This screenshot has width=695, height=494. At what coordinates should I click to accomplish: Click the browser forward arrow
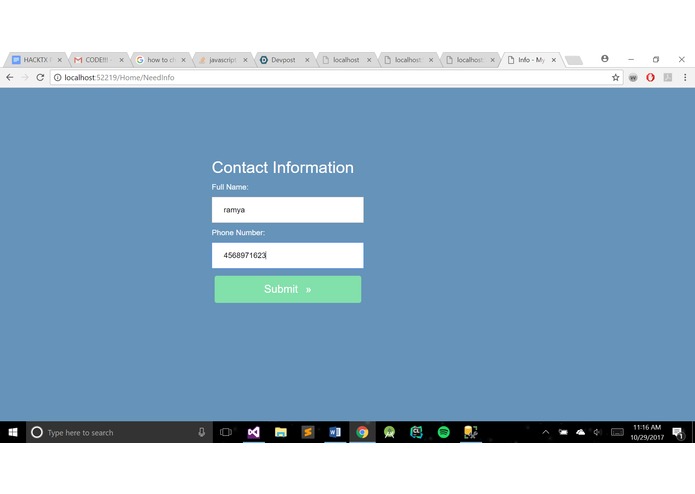25,78
